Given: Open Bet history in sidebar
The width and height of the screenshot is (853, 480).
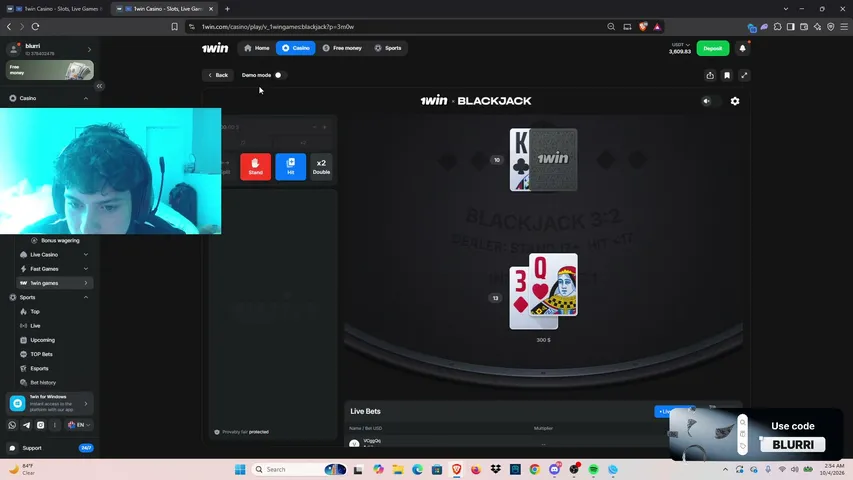Looking at the screenshot, I should [x=42, y=383].
